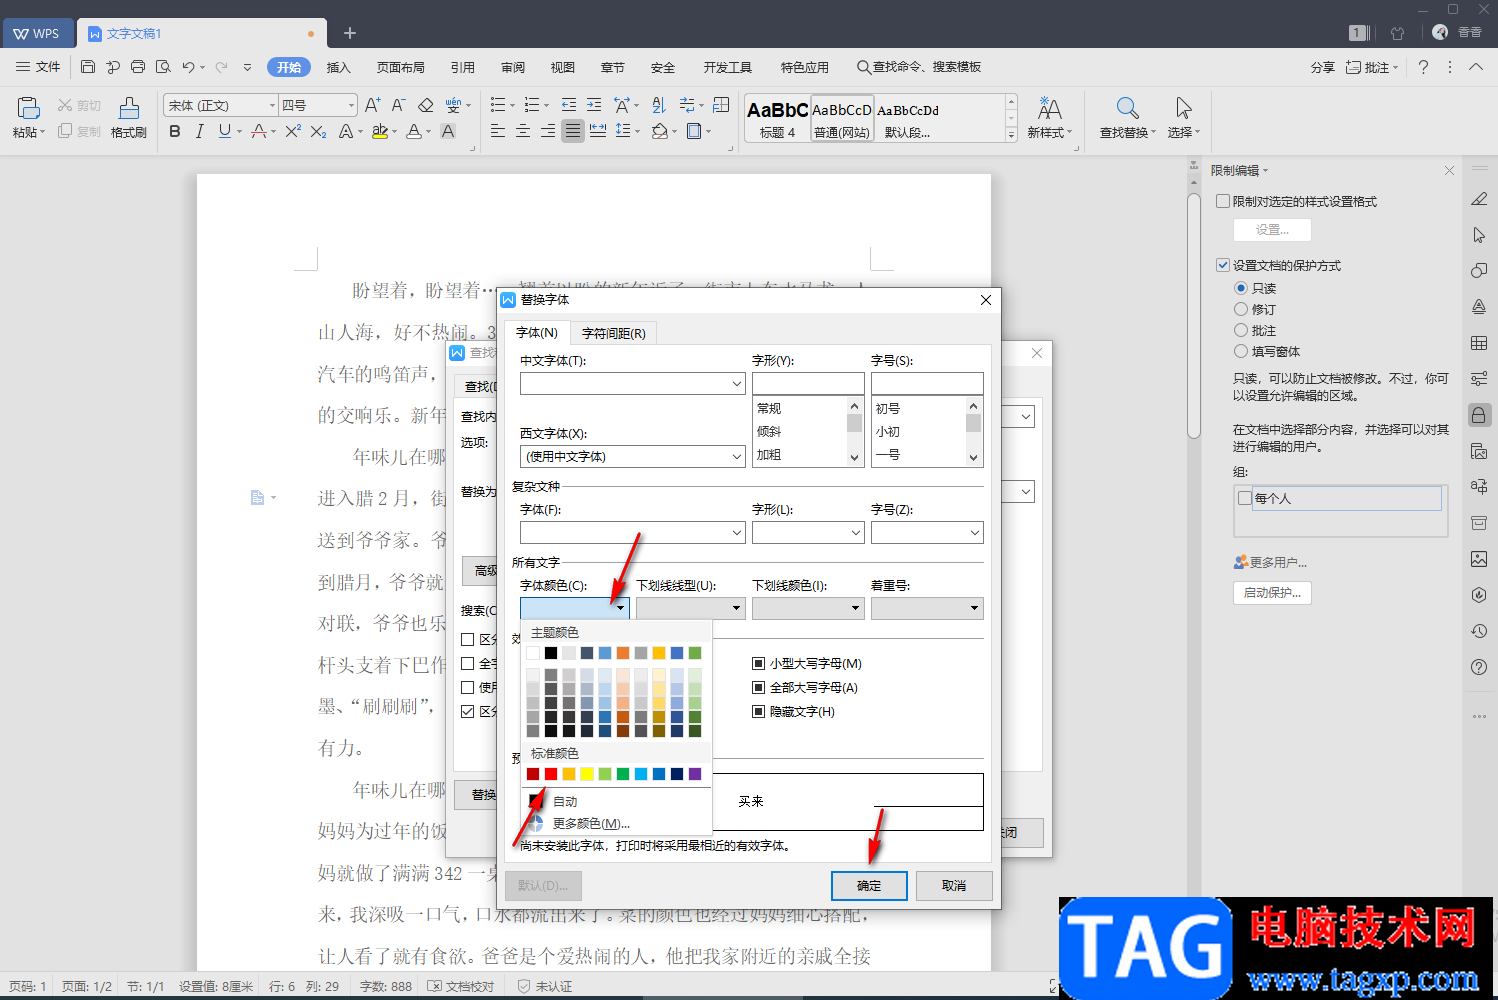The width and height of the screenshot is (1498, 1000).
Task: Toggle 小型大写字母(M) checkbox
Action: coord(758,663)
